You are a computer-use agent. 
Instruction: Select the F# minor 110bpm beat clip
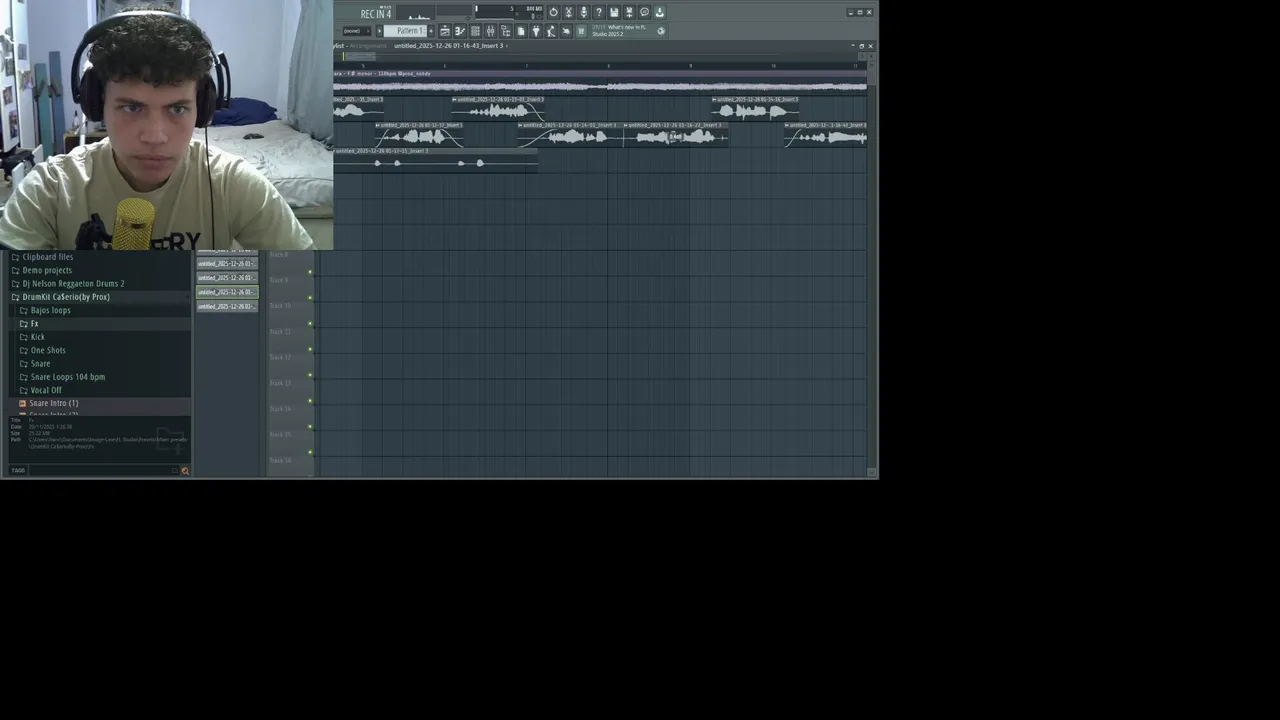coord(600,82)
